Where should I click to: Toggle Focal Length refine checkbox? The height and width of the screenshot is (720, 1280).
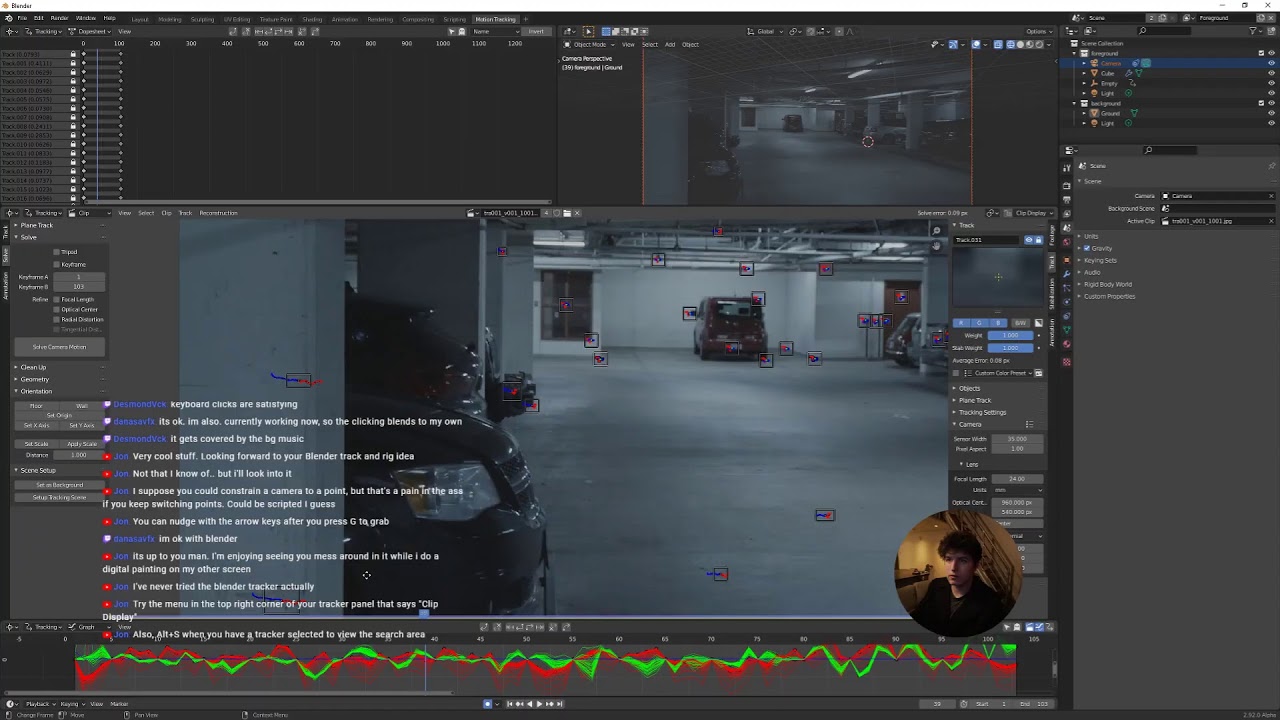click(57, 299)
